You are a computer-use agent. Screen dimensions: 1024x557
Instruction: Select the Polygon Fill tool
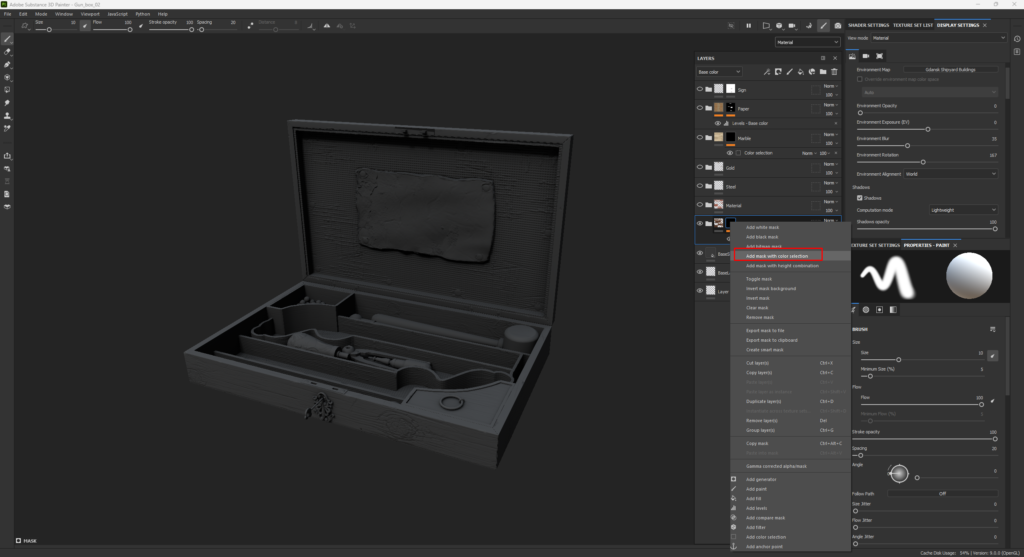[x=8, y=77]
